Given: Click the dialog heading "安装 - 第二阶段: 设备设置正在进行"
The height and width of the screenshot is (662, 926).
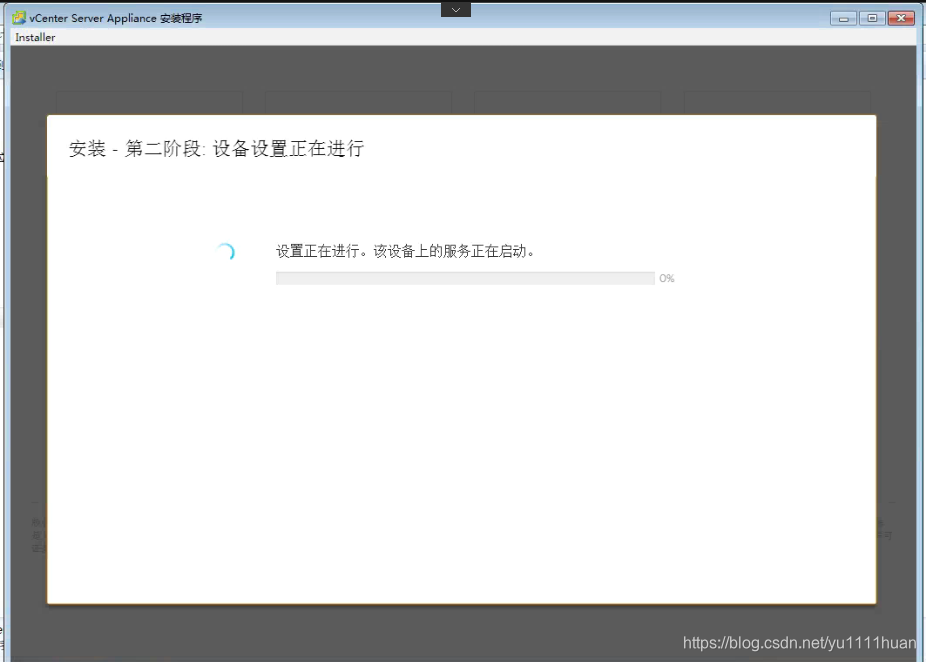Looking at the screenshot, I should [x=216, y=148].
